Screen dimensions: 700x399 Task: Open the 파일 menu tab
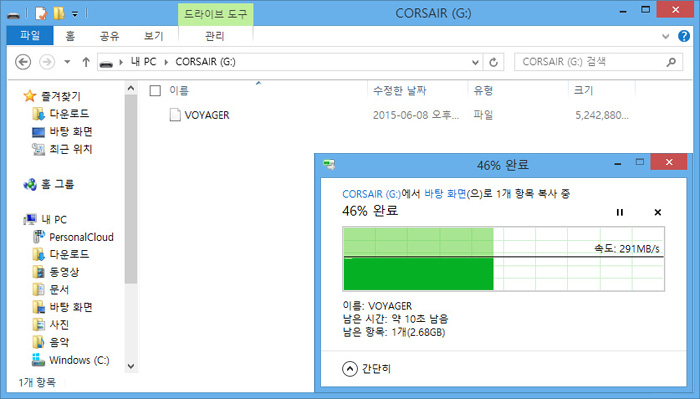click(30, 36)
